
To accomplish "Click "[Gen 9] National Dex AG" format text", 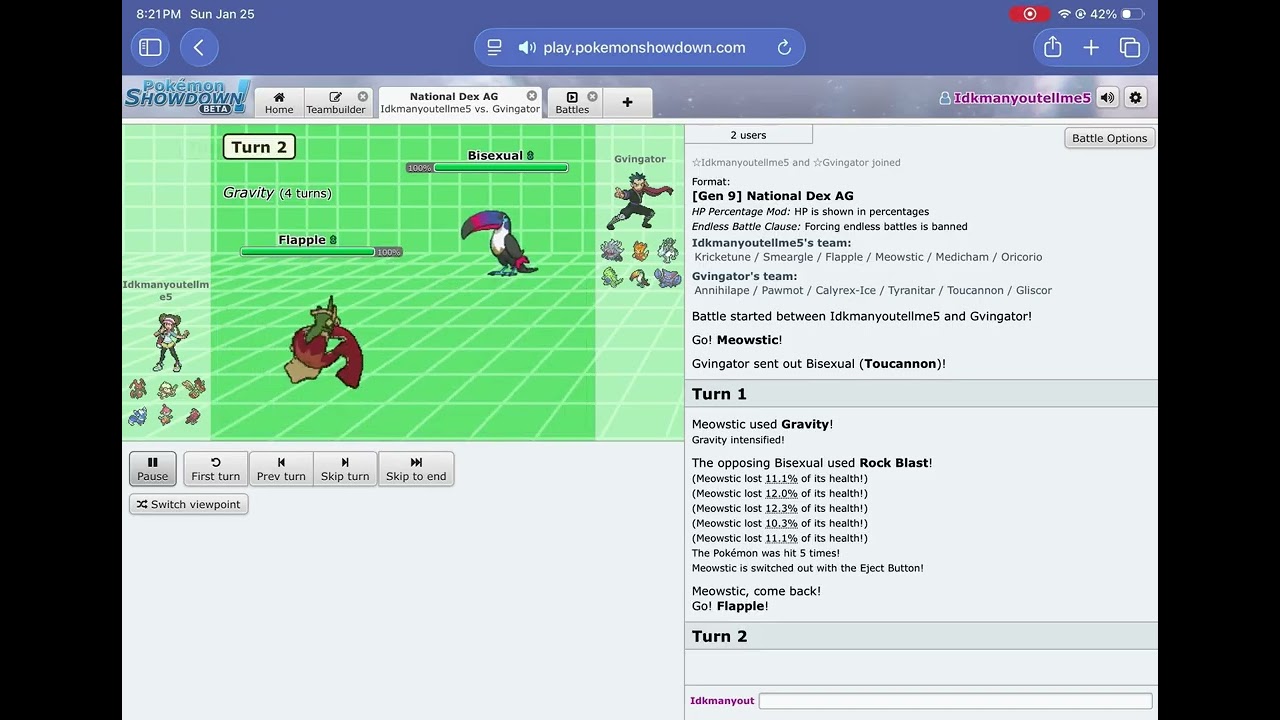I will click(x=773, y=196).
